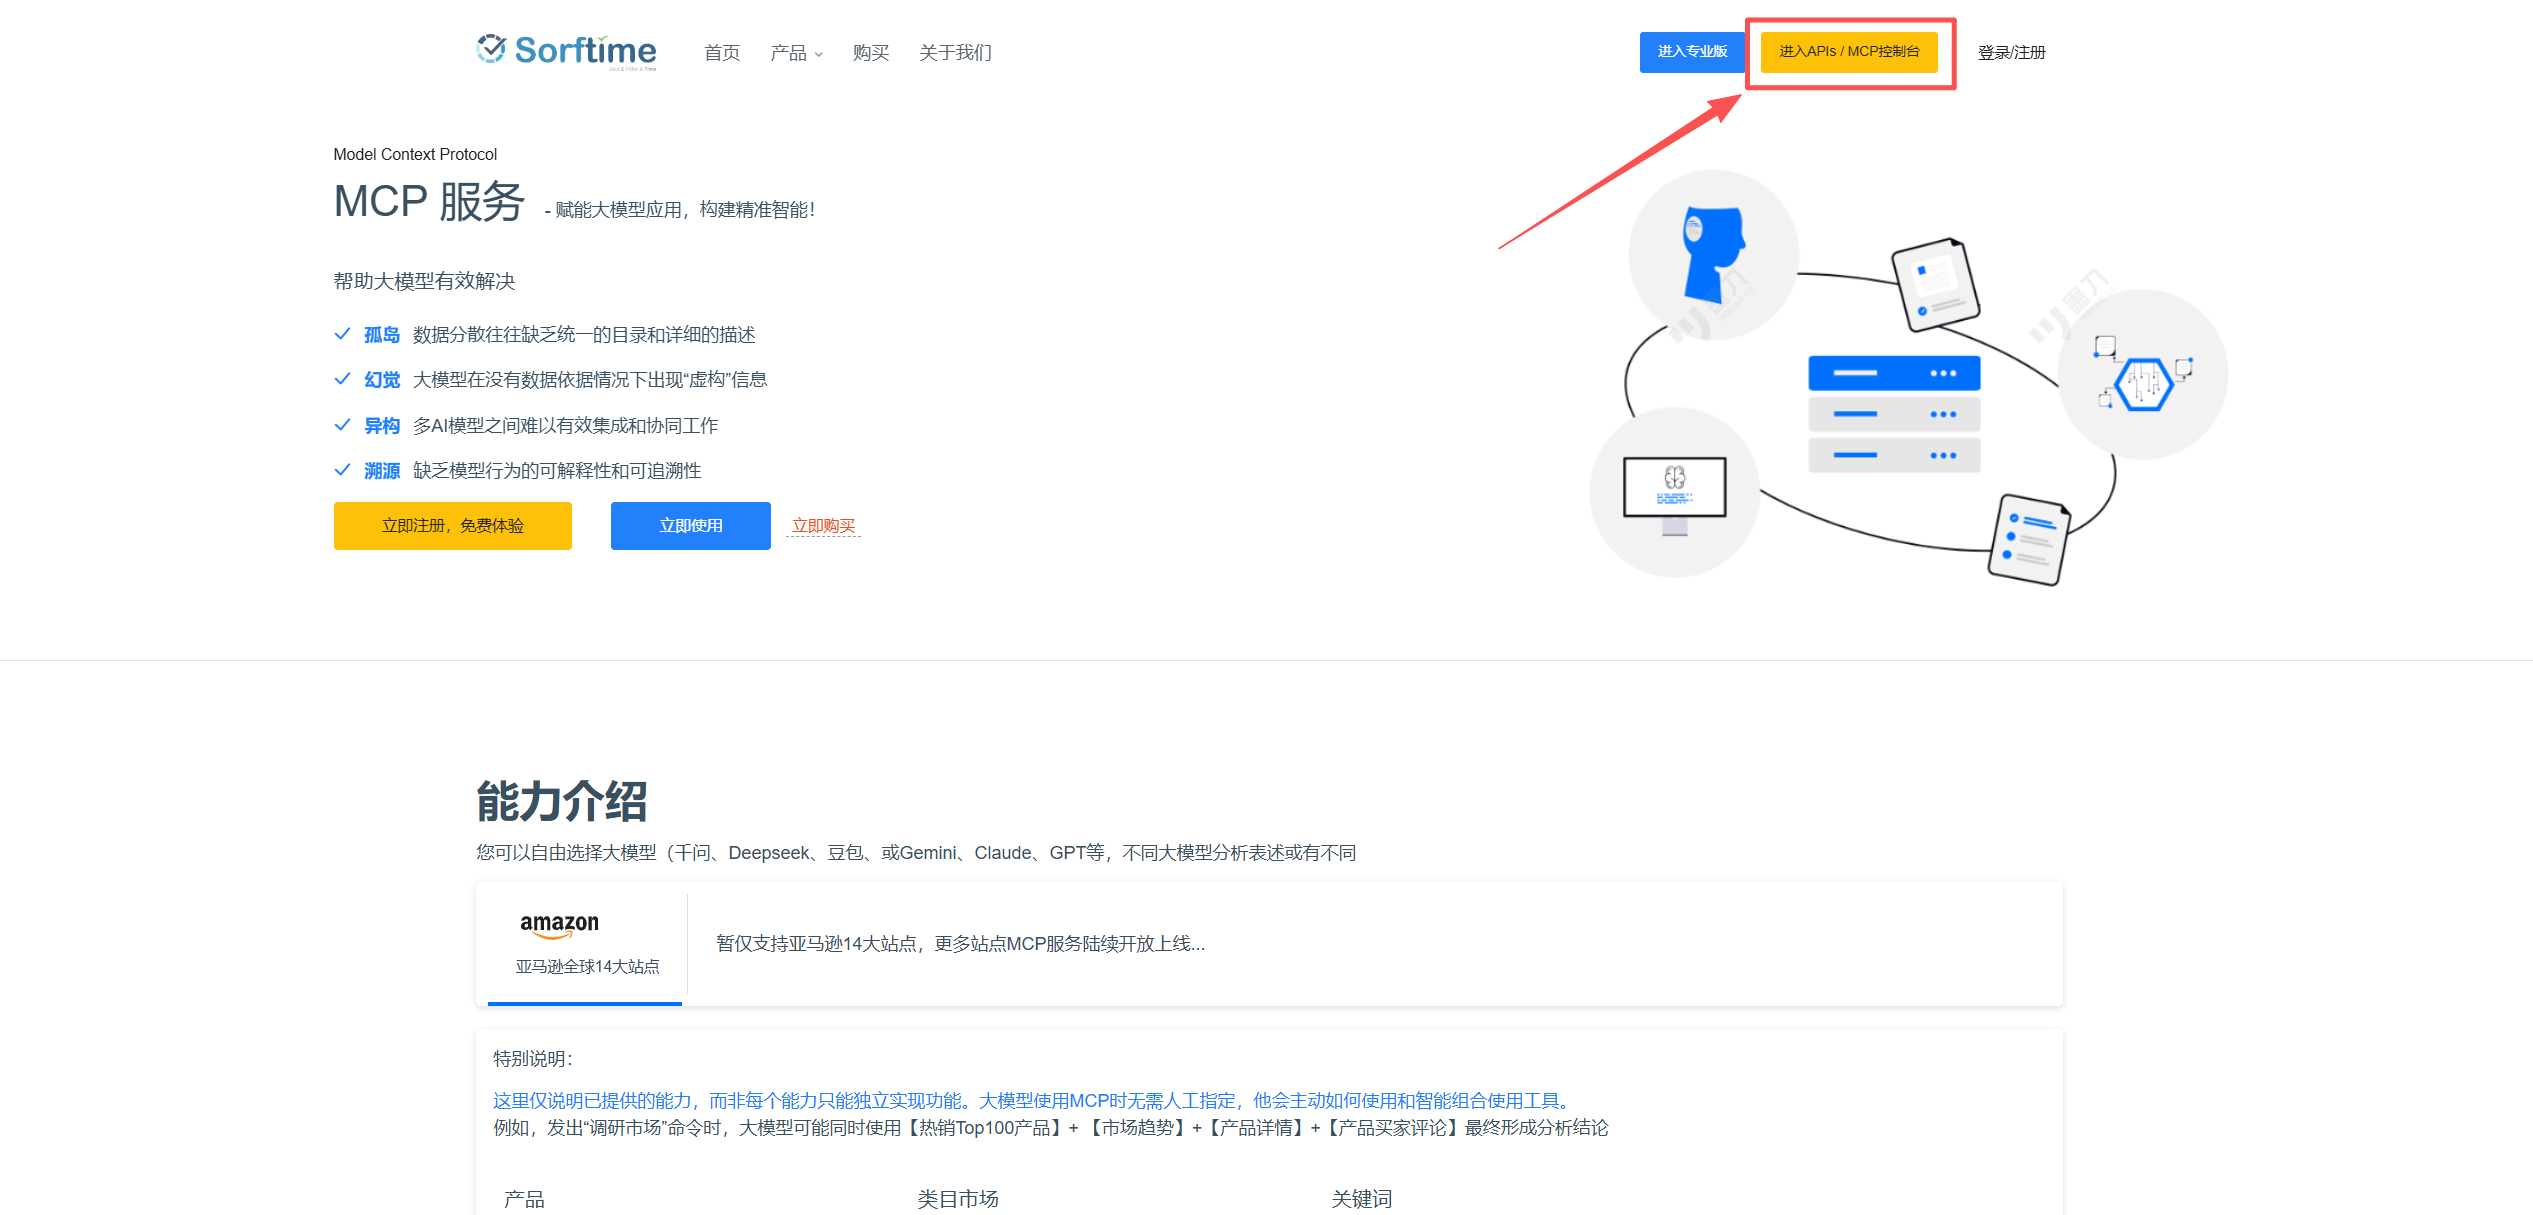2533x1215 pixels.
Task: Open 首页 in navigation bar
Action: tap(722, 53)
